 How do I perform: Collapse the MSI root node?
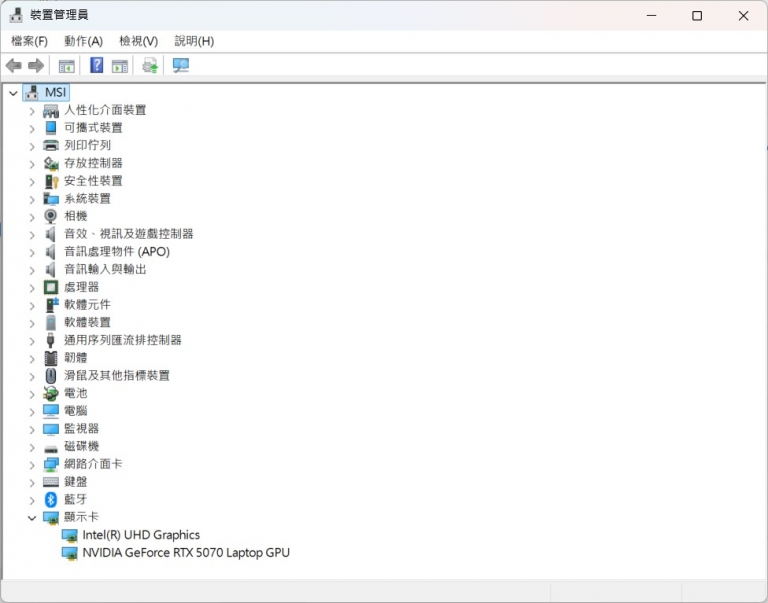[x=13, y=93]
